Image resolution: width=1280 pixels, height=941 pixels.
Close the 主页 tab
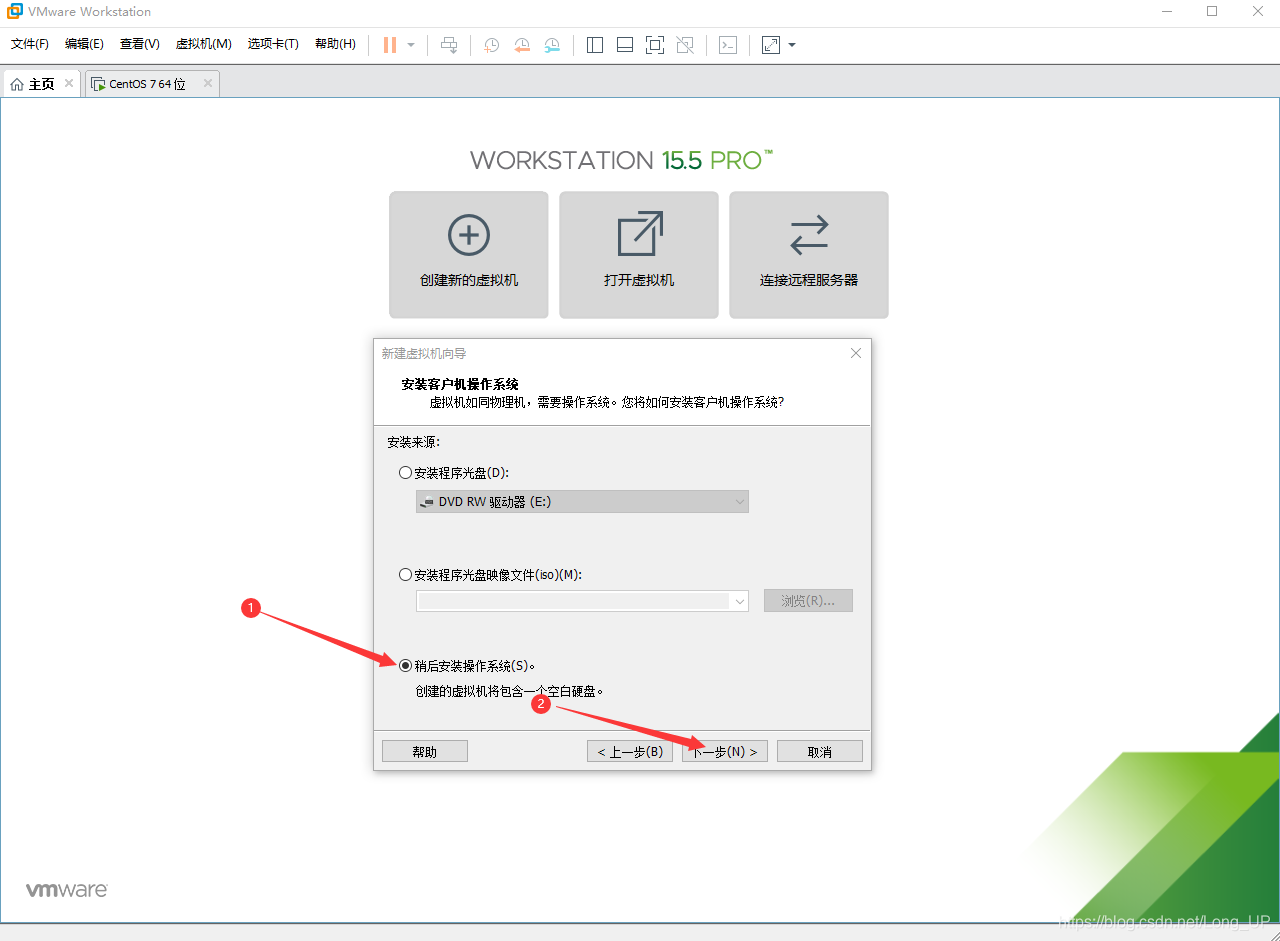coord(69,84)
